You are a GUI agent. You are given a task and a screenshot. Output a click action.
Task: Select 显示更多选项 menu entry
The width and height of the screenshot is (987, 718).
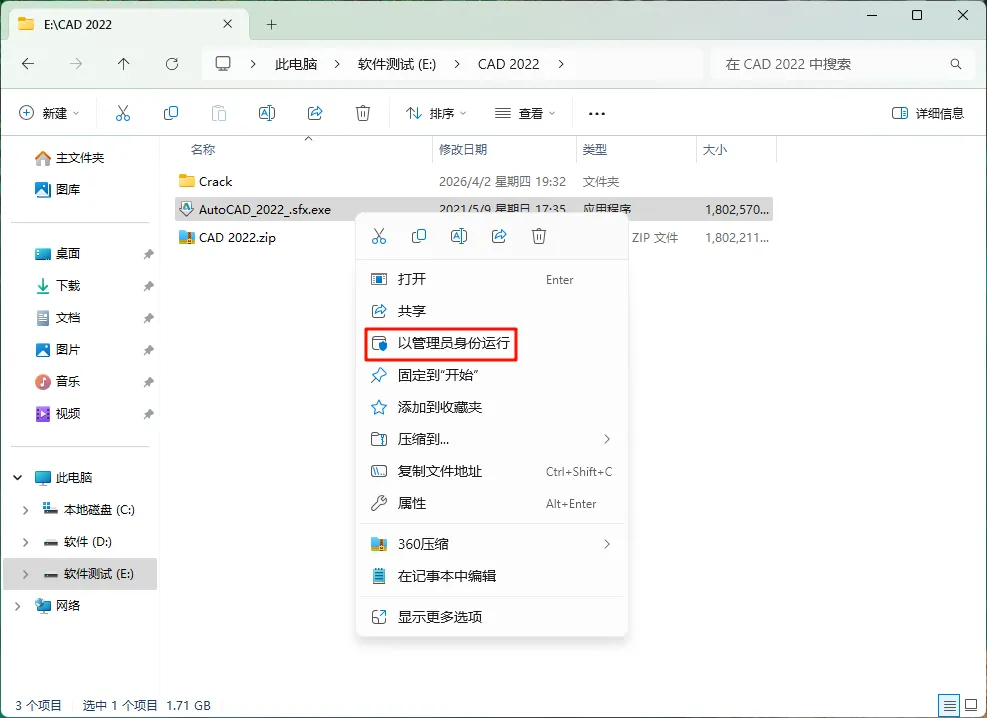(492, 617)
